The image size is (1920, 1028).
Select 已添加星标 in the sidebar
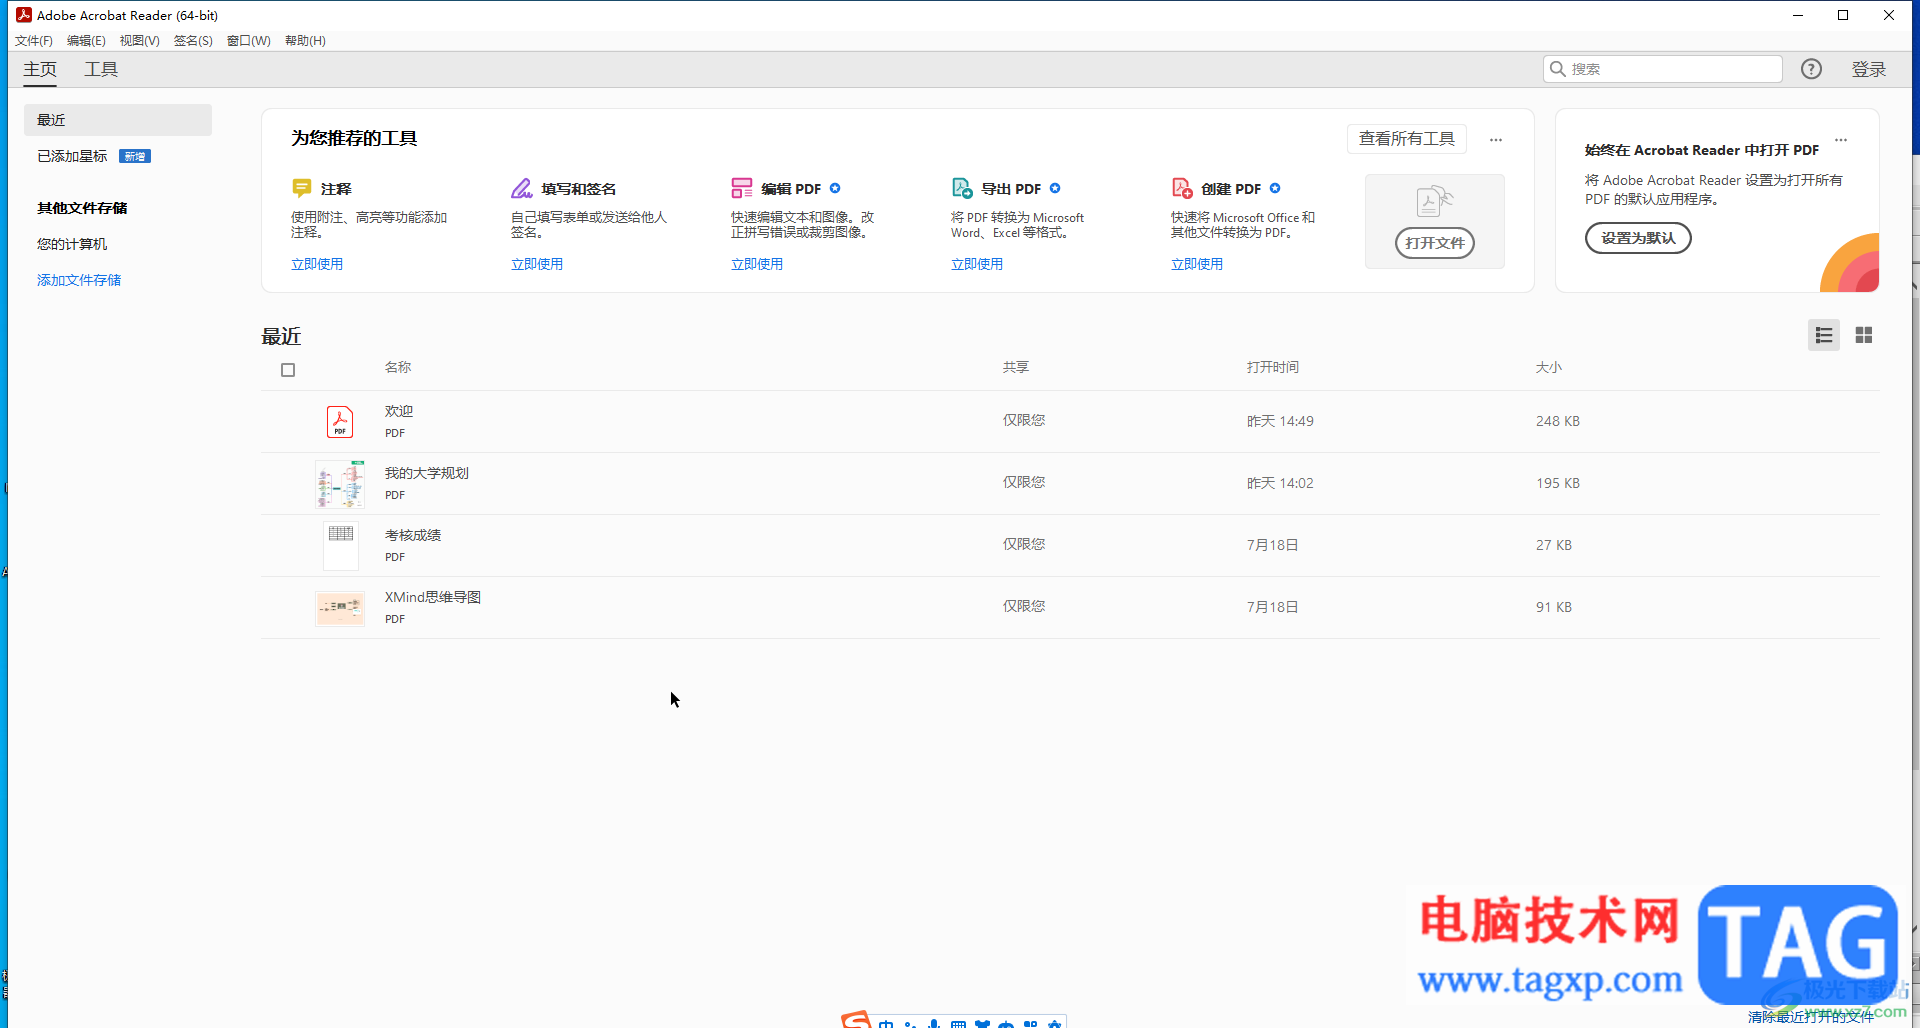[72, 156]
